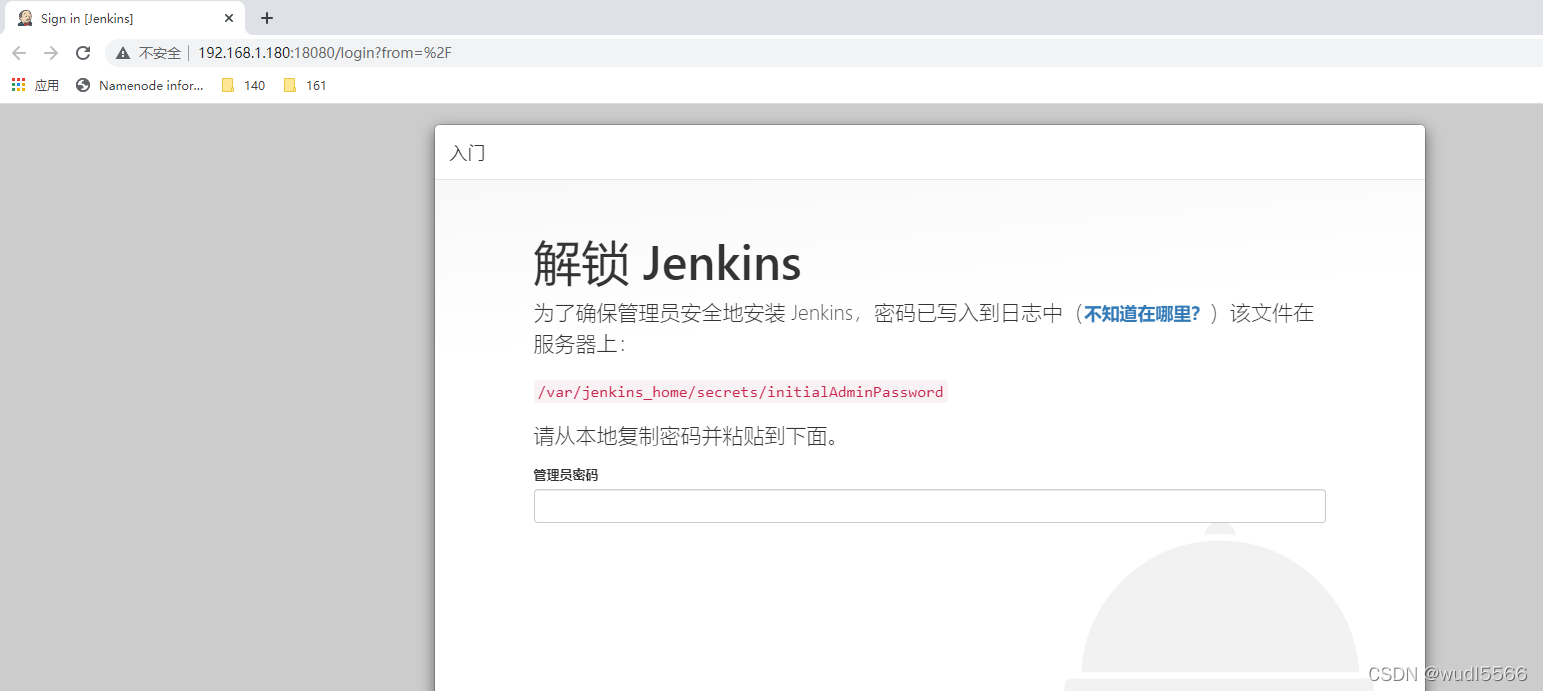Screen dimensions: 1543x691
Task: Click the initialAdminPassword file path text
Action: click(x=741, y=392)
